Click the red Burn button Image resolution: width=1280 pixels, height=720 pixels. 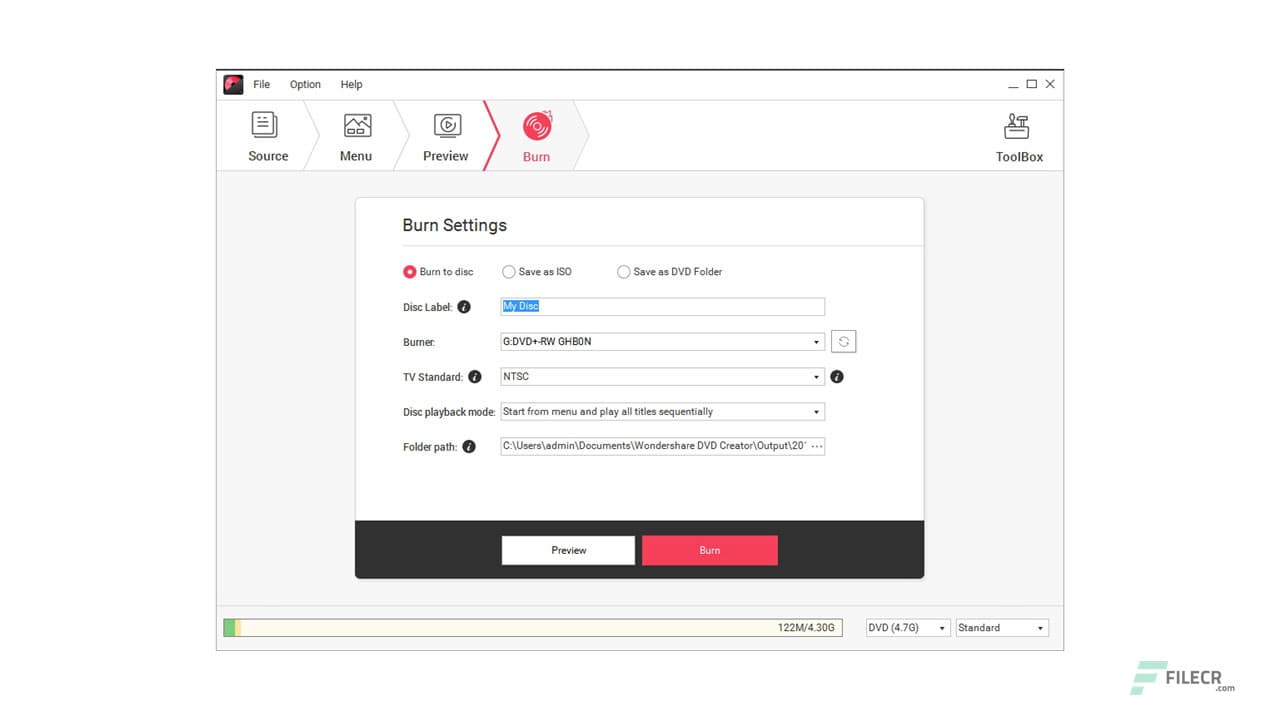click(x=709, y=550)
